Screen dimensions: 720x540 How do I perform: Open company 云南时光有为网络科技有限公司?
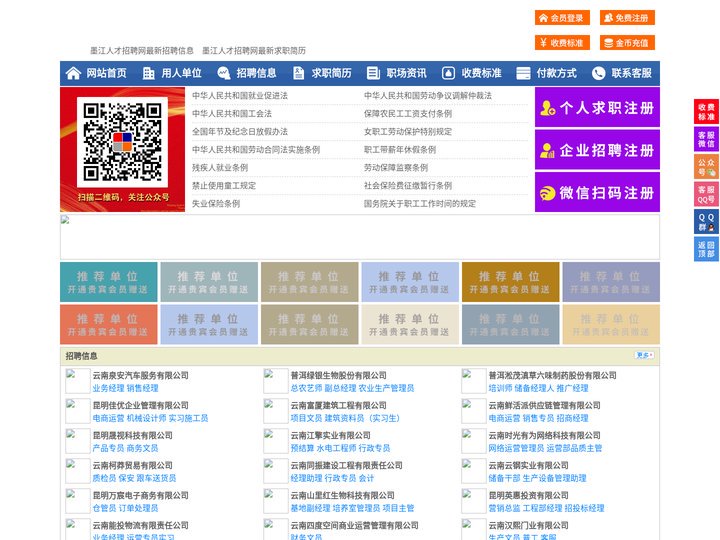[x=545, y=435]
